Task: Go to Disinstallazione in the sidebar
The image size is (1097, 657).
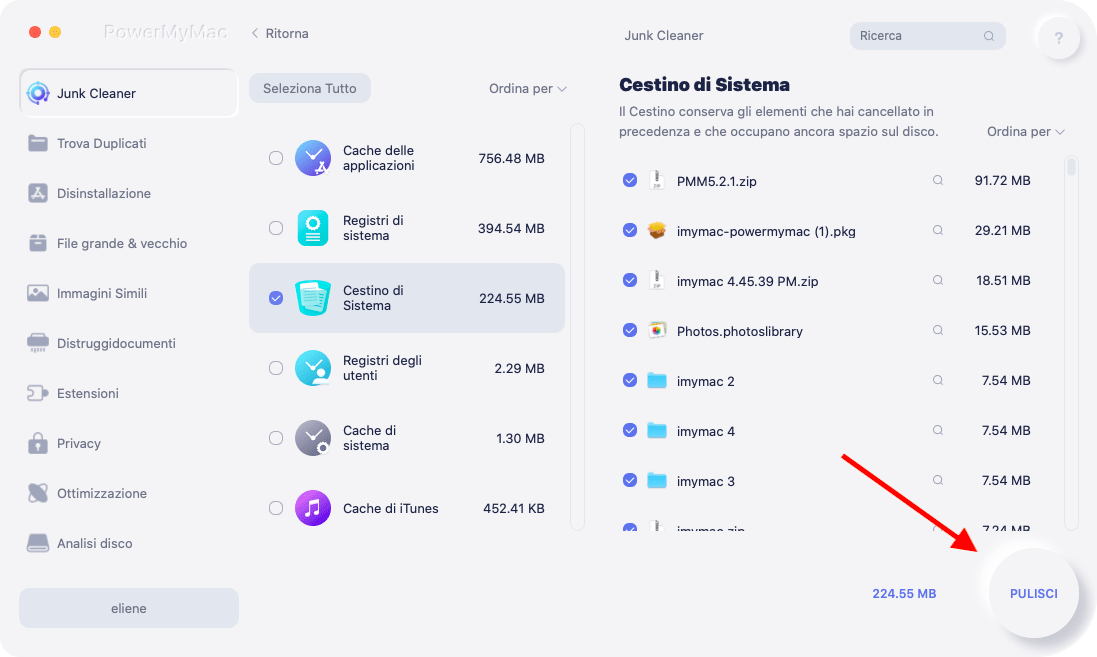Action: pyautogui.click(x=104, y=193)
